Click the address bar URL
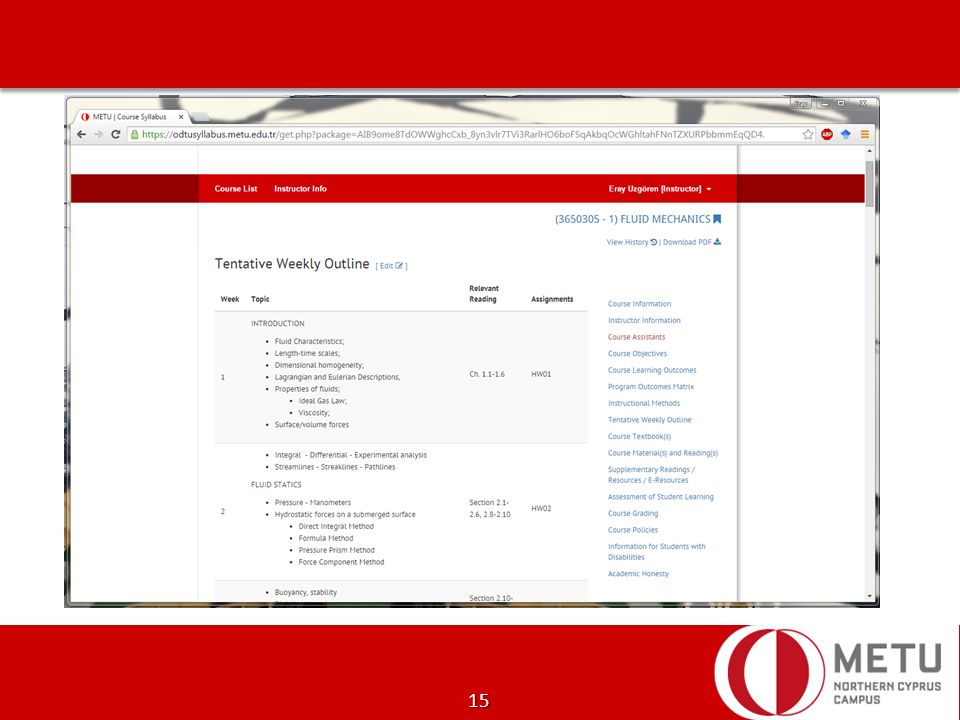The image size is (960, 720). 453,134
